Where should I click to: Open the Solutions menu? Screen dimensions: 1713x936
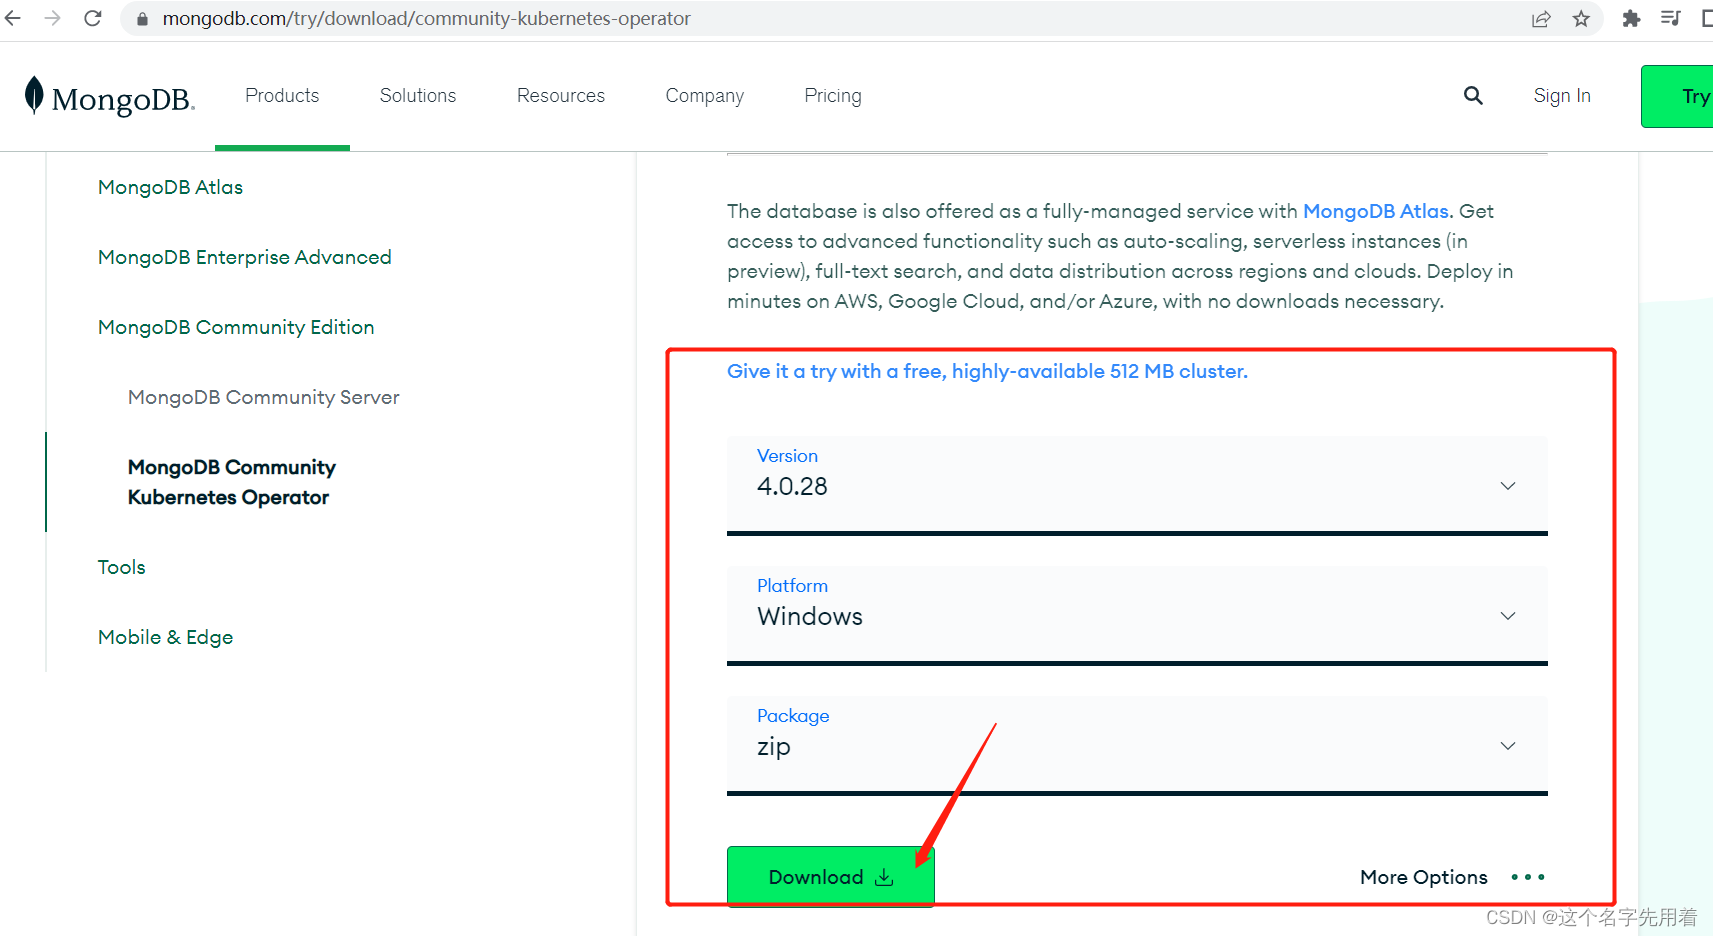tap(418, 95)
